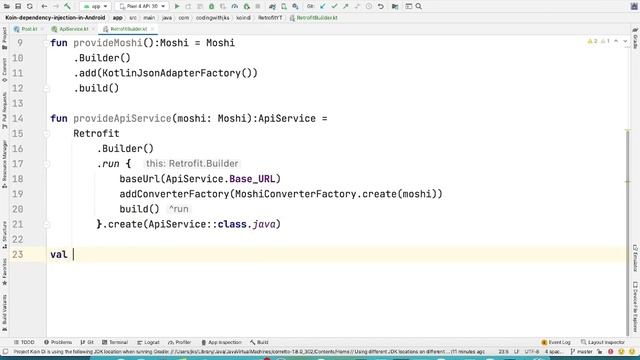Open the Layout Inspector panel
Viewport: 640px width, 360px height.
click(603, 342)
